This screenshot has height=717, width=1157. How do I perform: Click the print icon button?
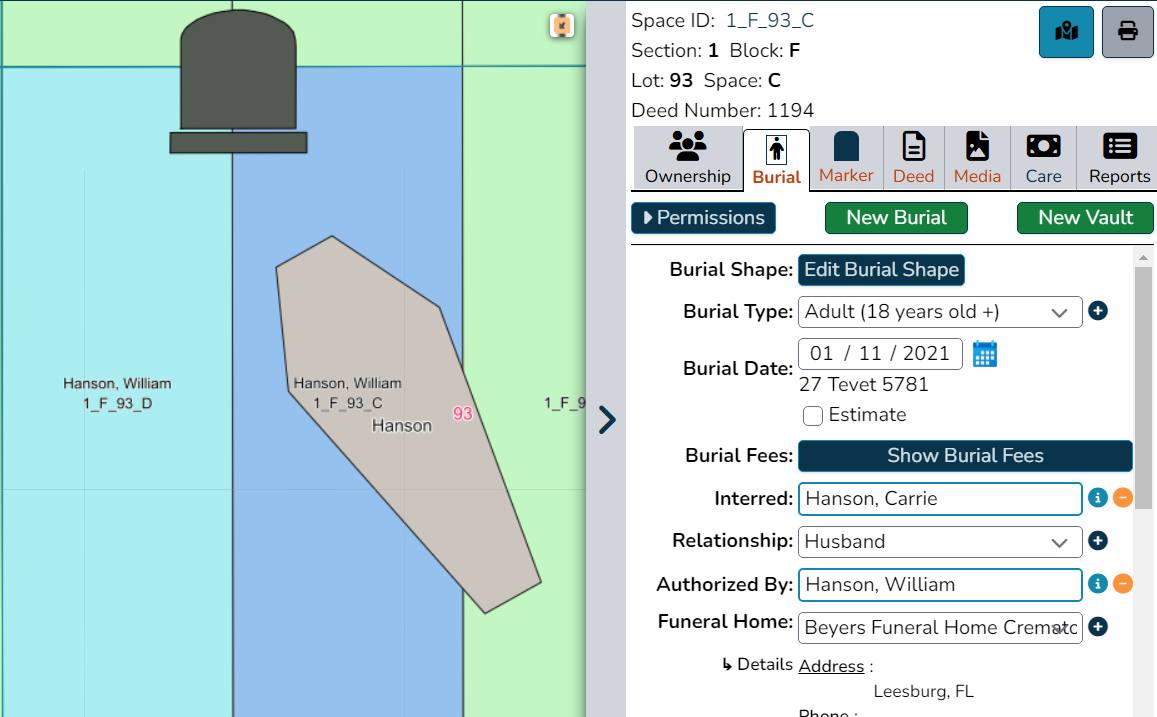tap(1127, 32)
